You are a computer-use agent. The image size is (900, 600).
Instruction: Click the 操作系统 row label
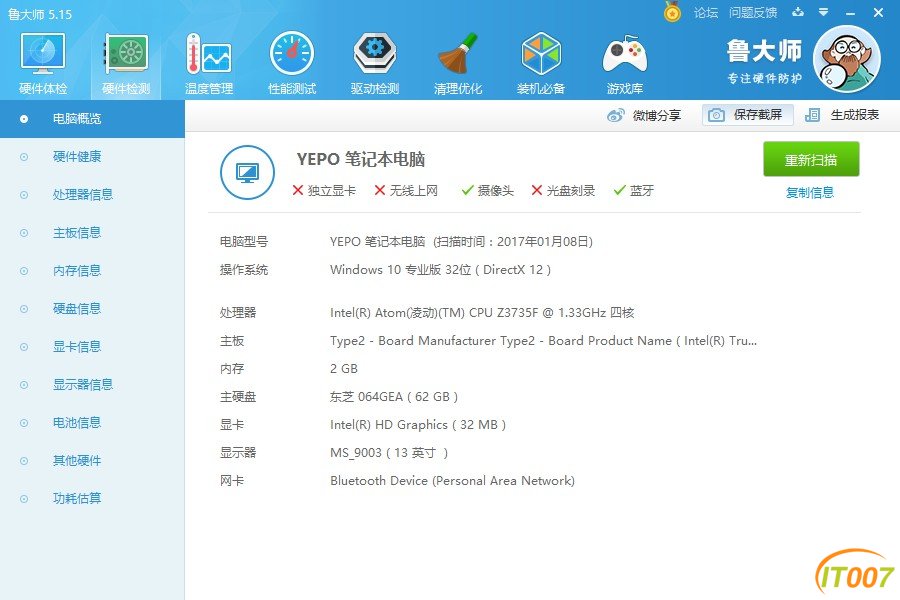pos(244,270)
